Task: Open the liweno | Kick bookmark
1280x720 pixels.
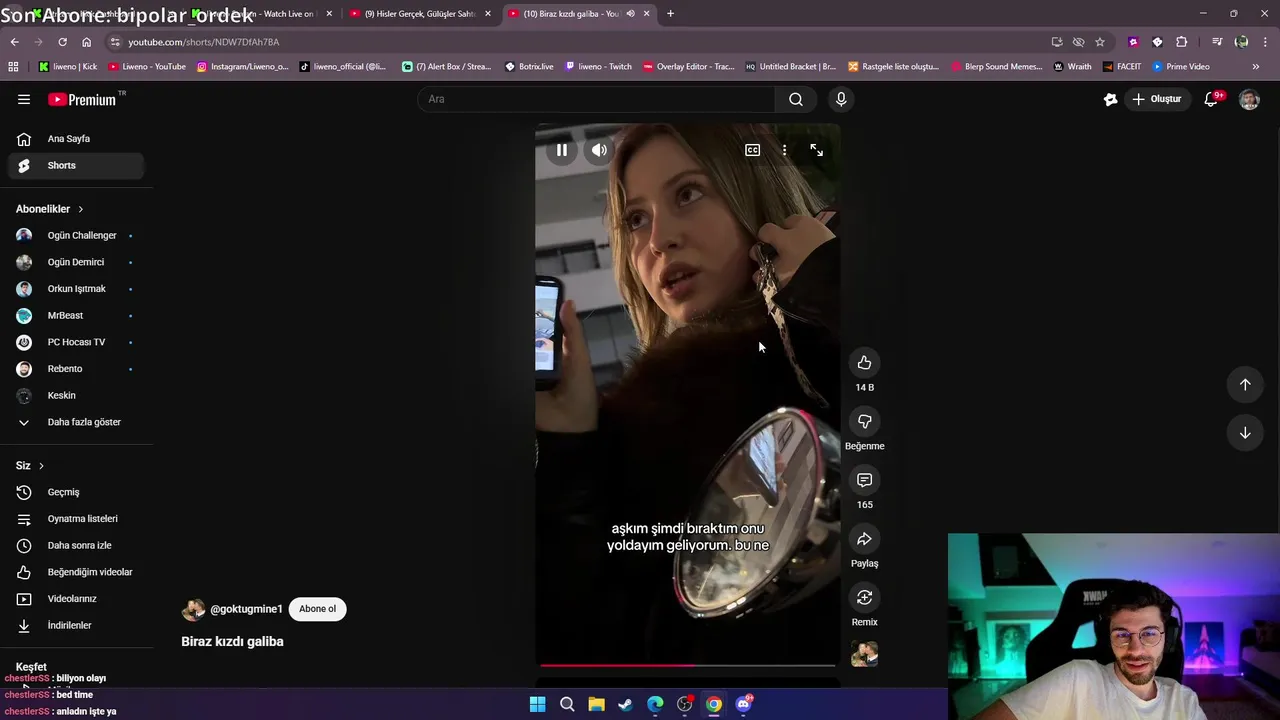Action: click(68, 67)
